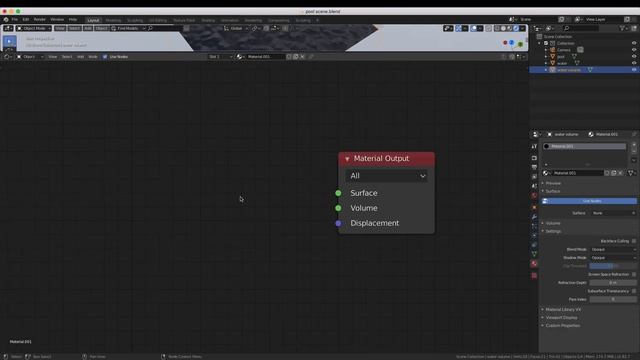Switch to the Layout workspace tab
This screenshot has height=360, width=640.
click(x=93, y=20)
